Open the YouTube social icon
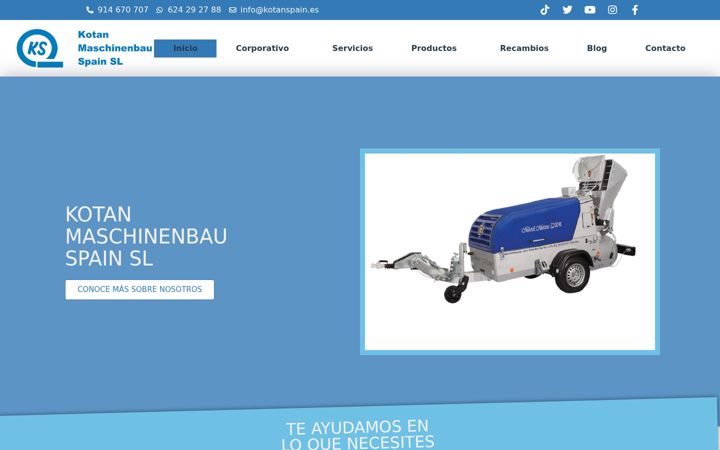 click(x=590, y=10)
